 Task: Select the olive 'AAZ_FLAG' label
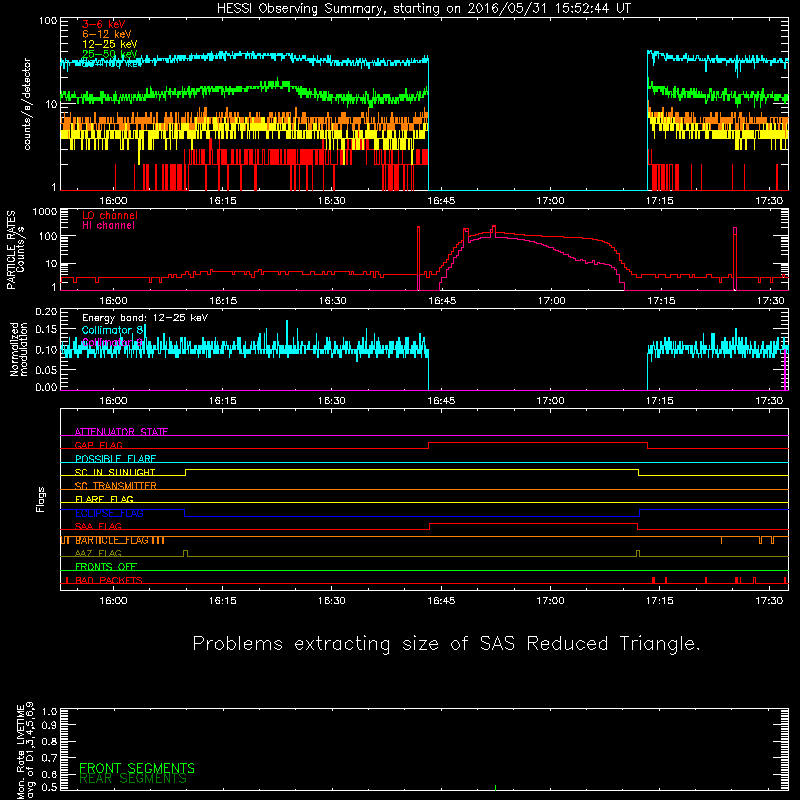coord(98,553)
